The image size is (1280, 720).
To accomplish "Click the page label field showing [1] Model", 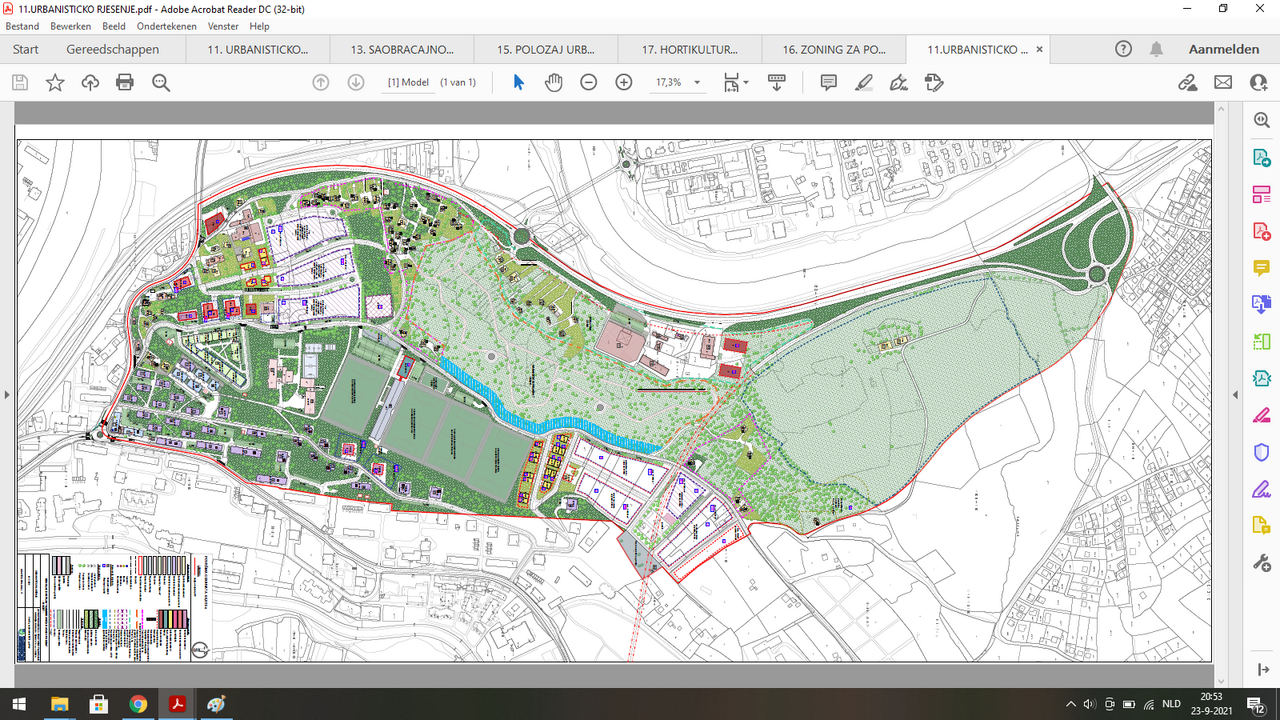I will pyautogui.click(x=409, y=82).
